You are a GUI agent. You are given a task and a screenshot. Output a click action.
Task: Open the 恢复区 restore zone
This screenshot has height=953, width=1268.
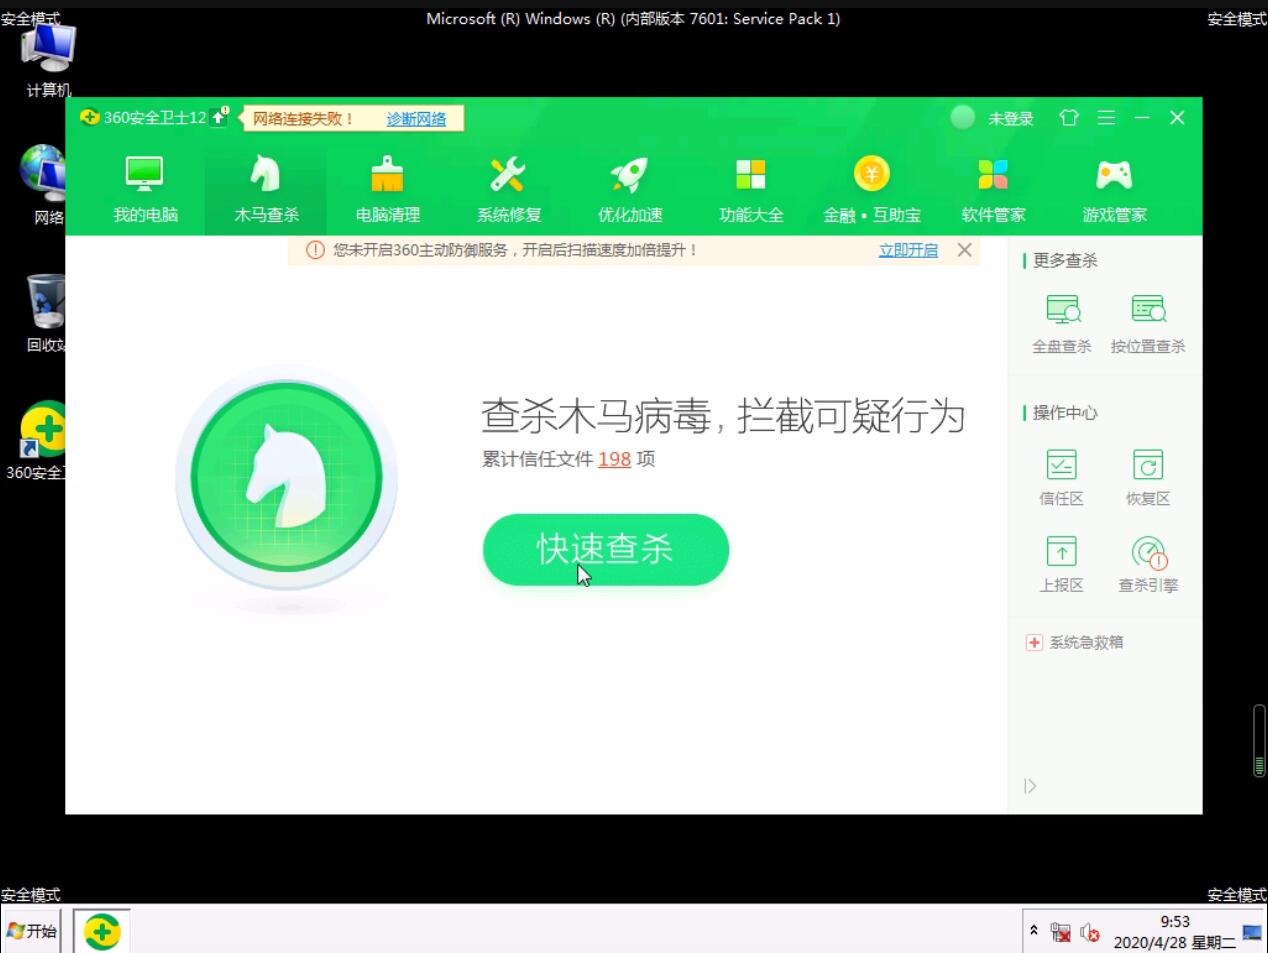[1148, 477]
